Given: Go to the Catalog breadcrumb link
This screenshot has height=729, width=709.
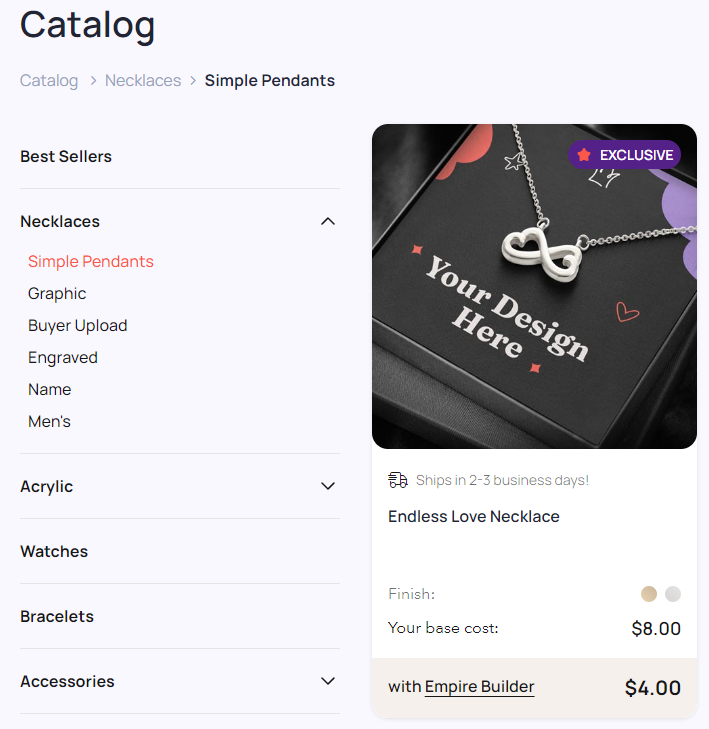Looking at the screenshot, I should (x=49, y=80).
